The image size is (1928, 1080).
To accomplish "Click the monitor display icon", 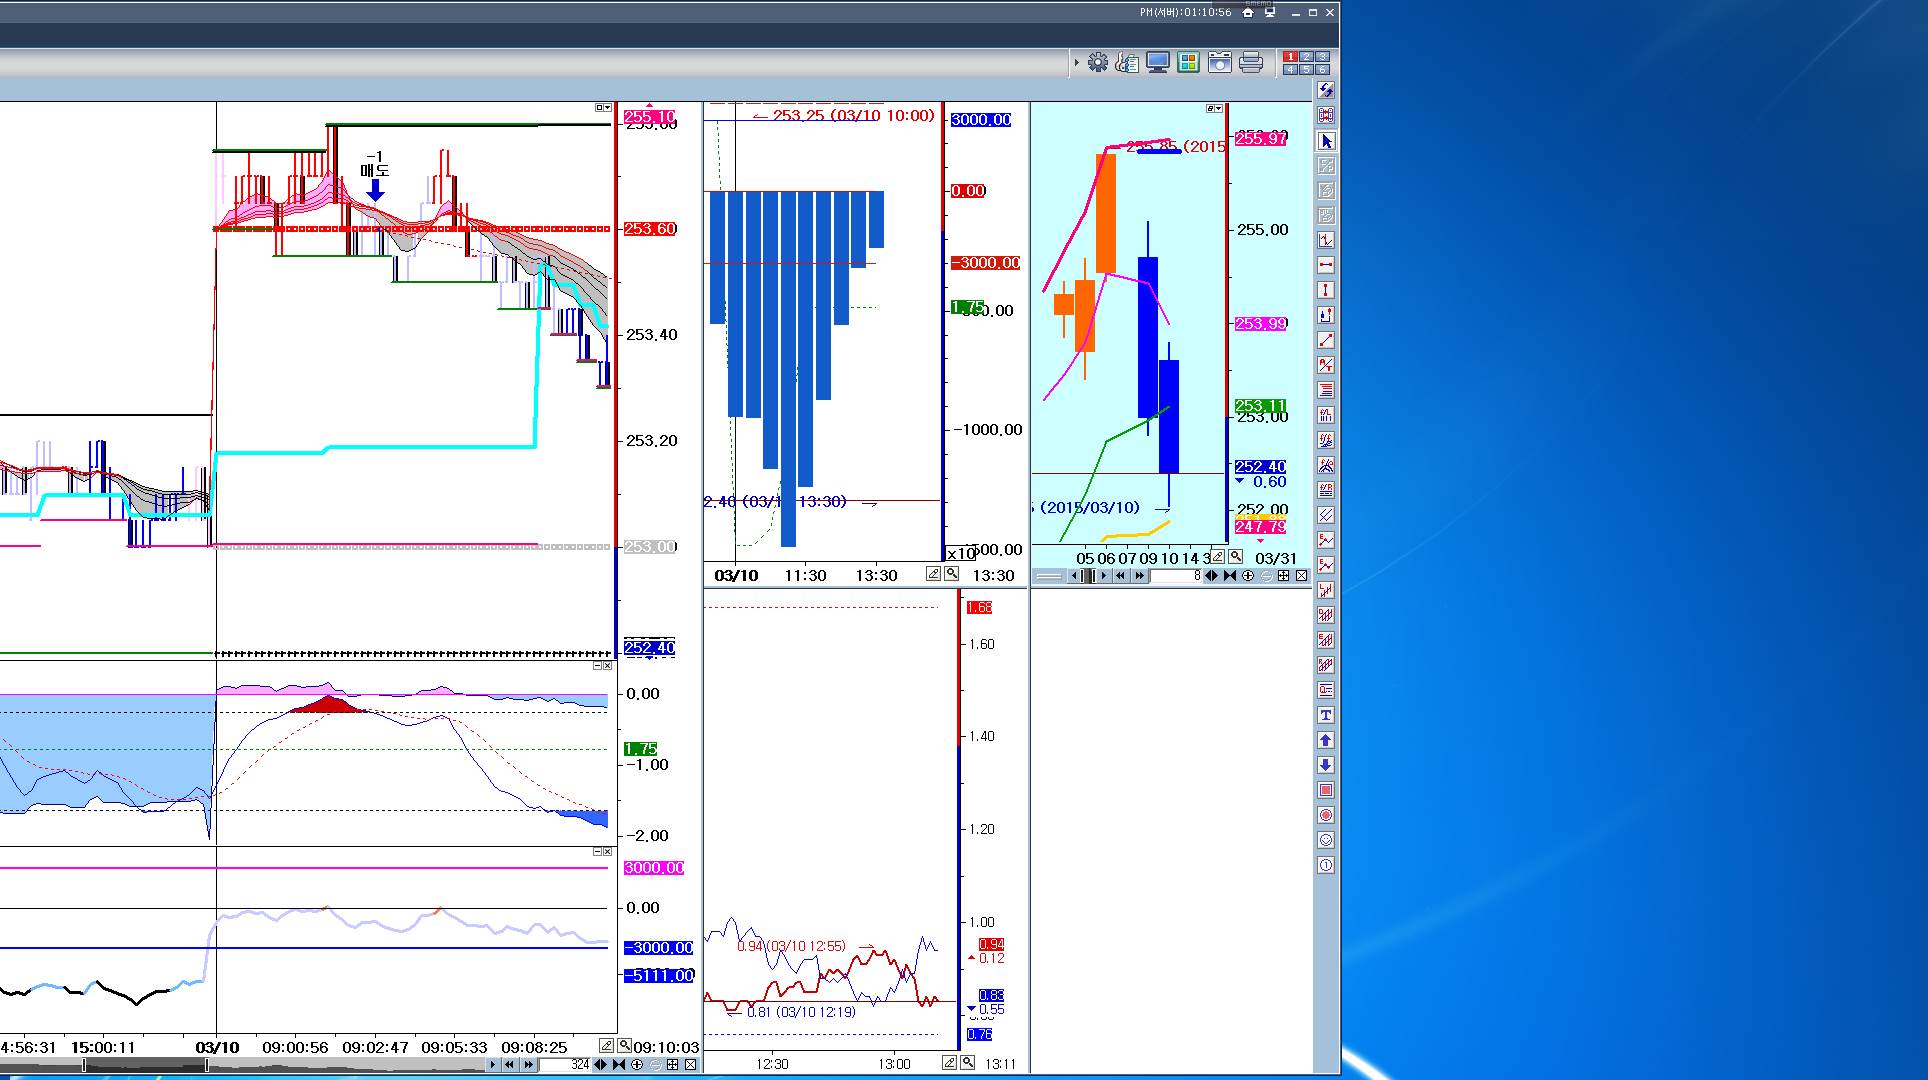I will [1158, 63].
